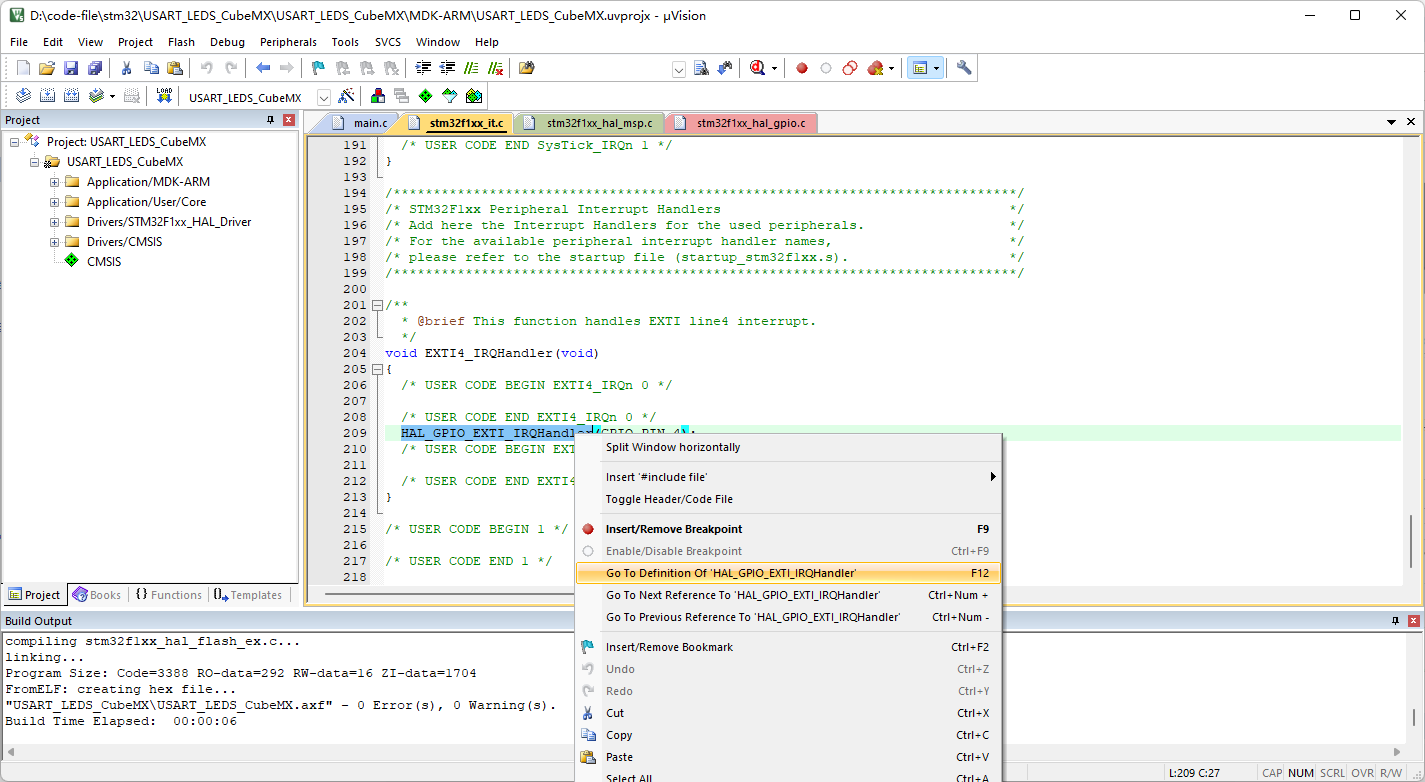The height and width of the screenshot is (782, 1425).
Task: Open the Peripherals menu
Action: point(288,42)
